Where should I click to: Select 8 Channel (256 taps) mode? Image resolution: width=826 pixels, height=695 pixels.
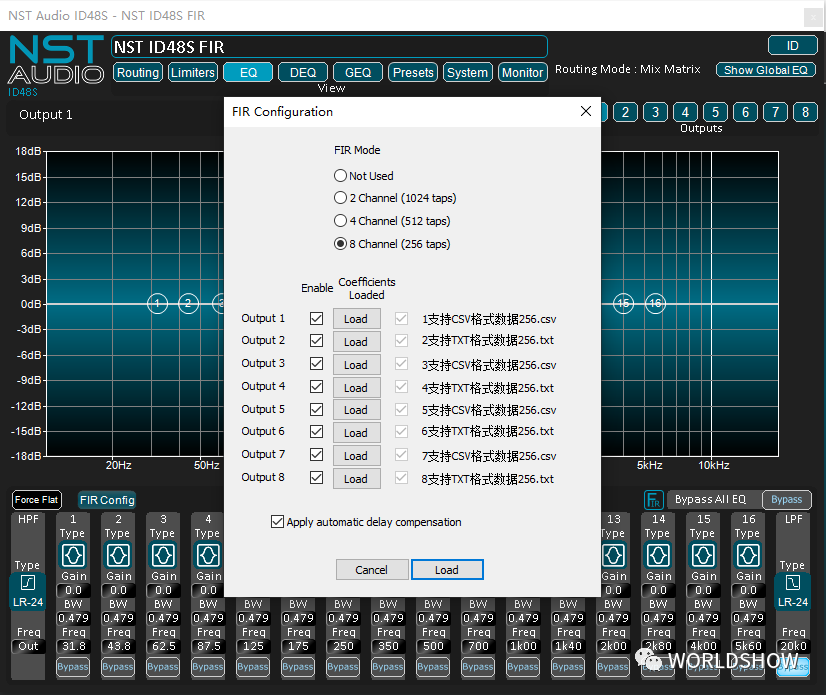pos(340,243)
